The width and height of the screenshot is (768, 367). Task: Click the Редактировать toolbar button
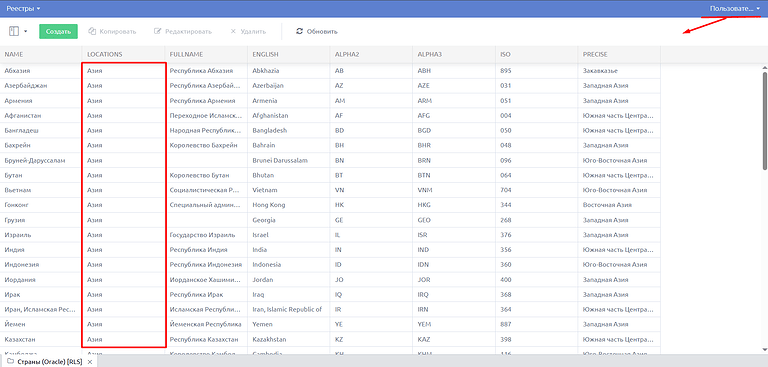tap(183, 31)
